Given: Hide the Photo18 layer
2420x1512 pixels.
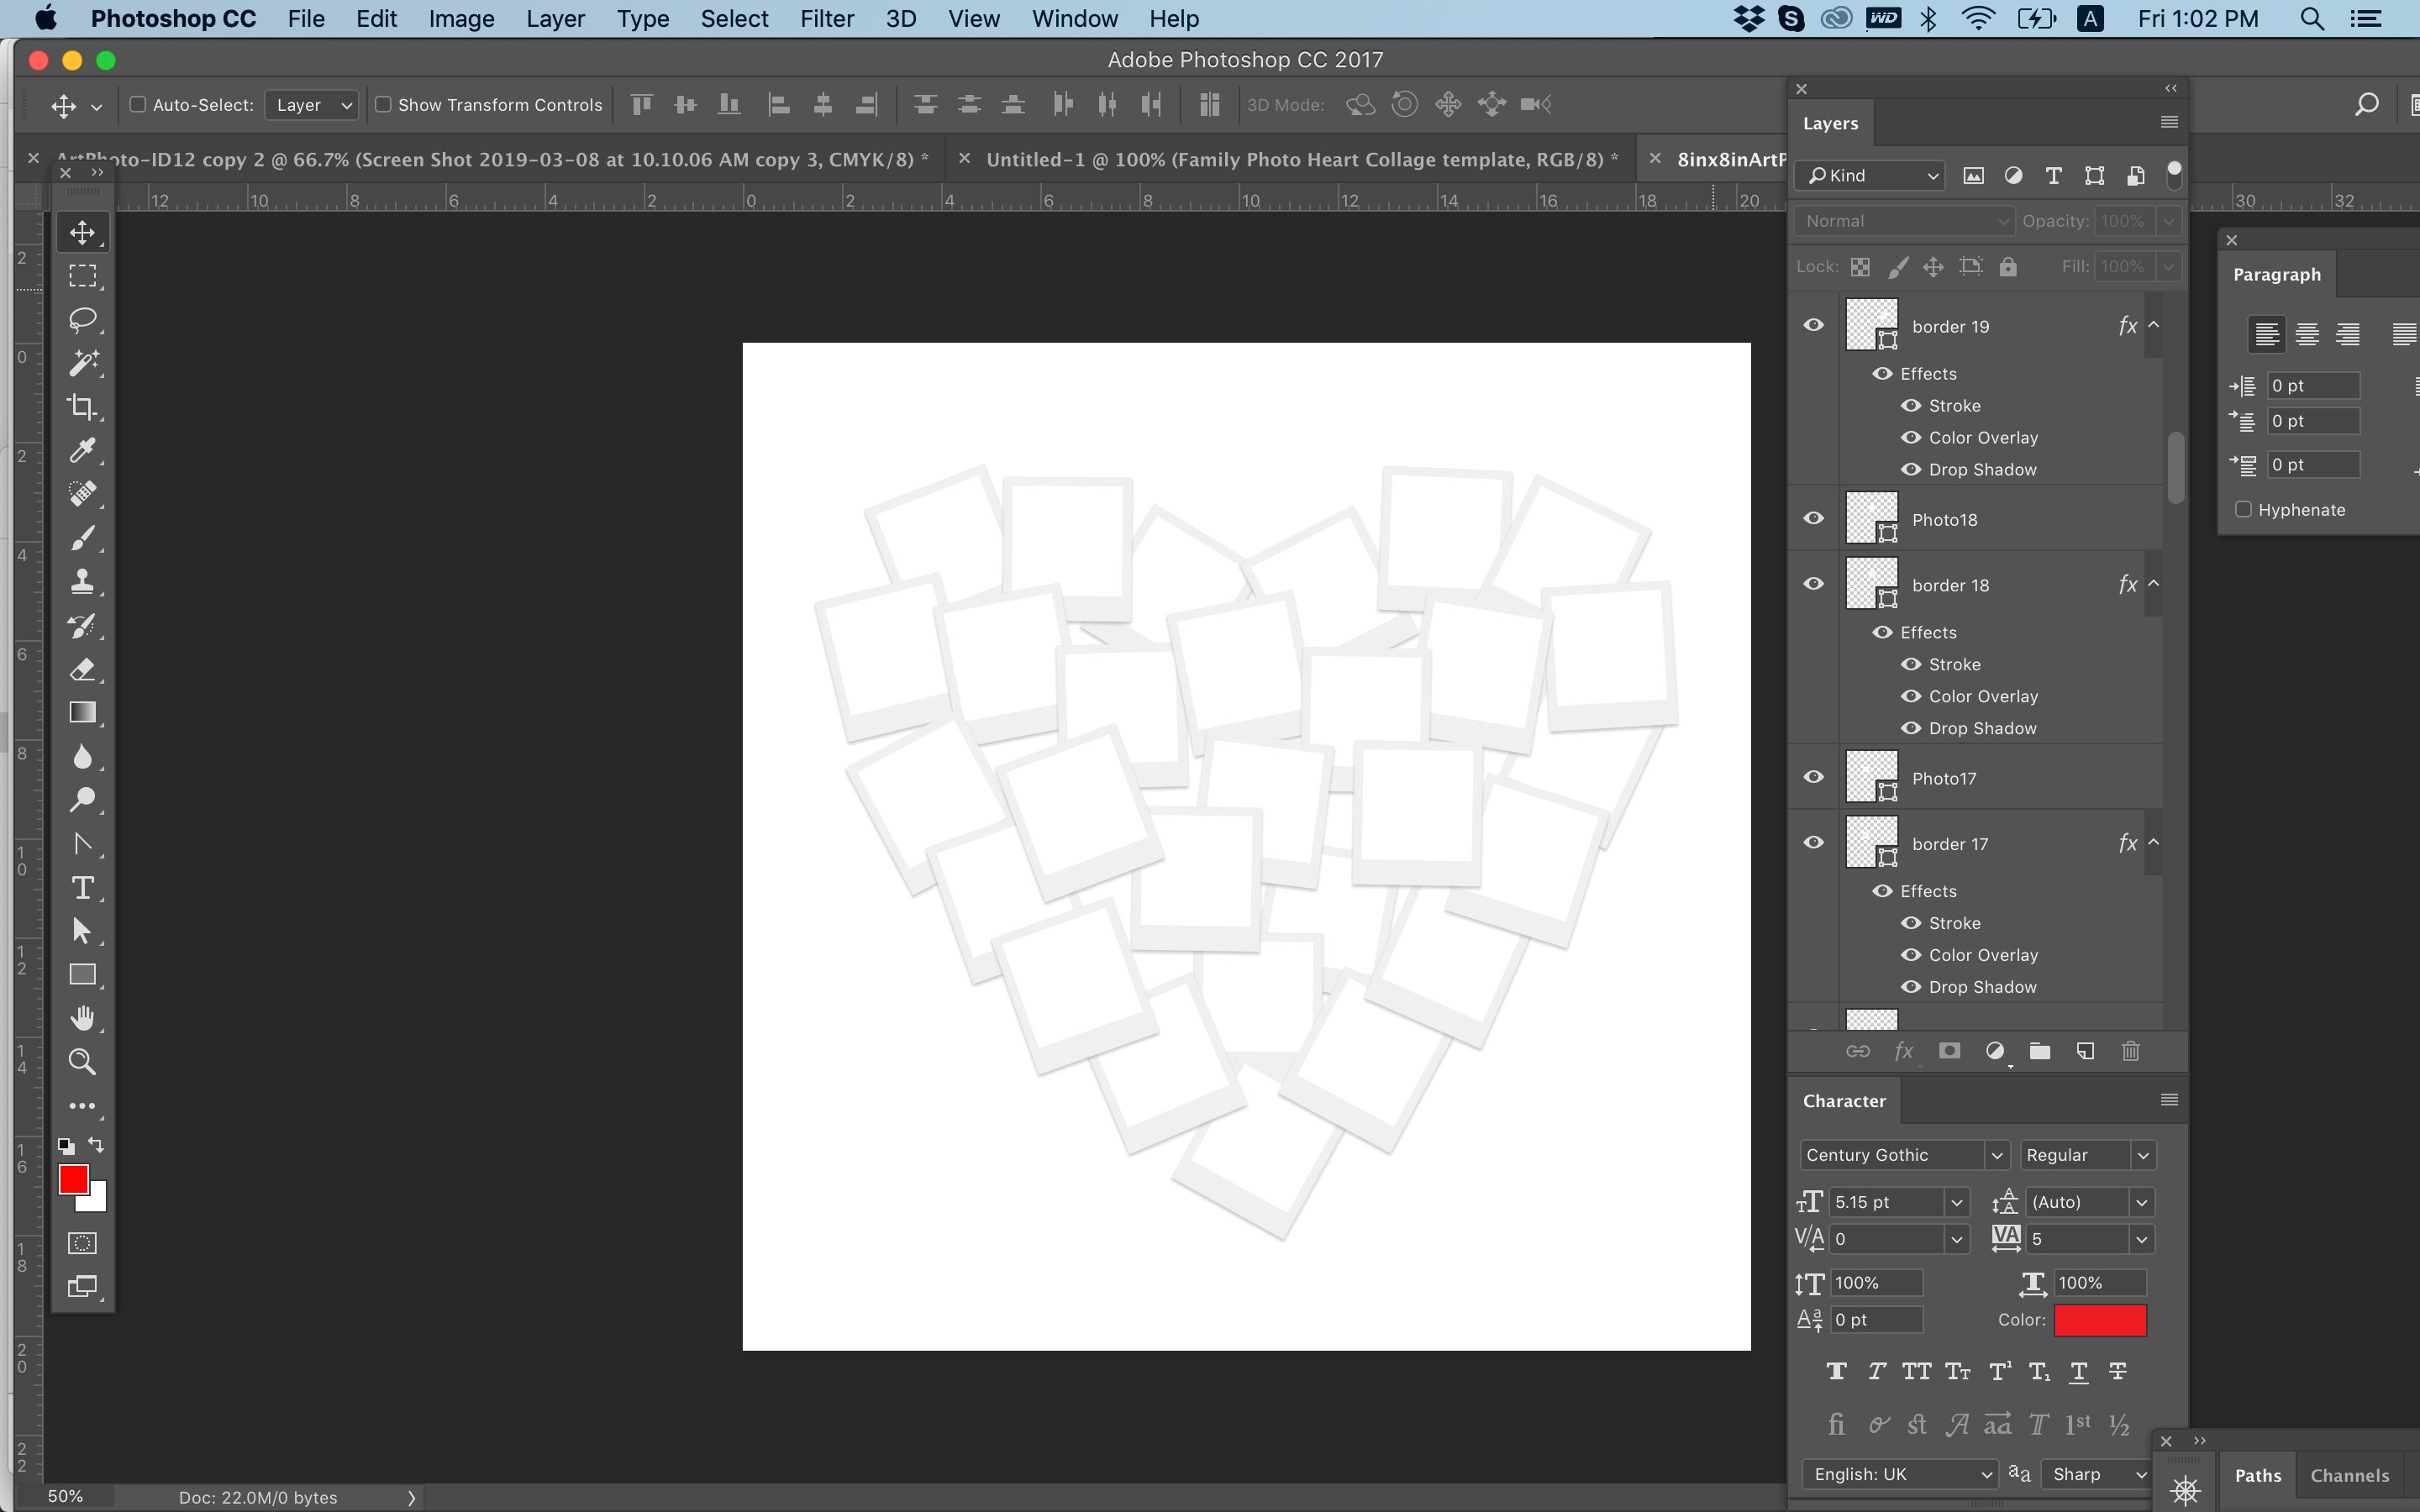Looking at the screenshot, I should 1813,518.
